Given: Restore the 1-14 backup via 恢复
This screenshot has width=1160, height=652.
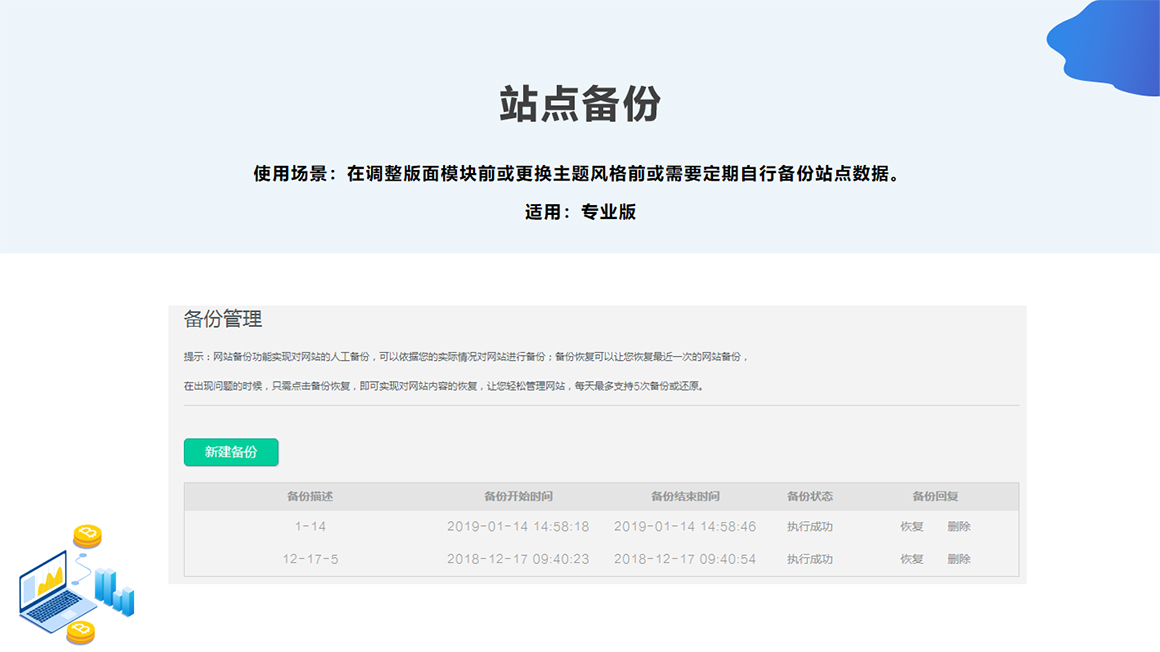Looking at the screenshot, I should click(911, 527).
